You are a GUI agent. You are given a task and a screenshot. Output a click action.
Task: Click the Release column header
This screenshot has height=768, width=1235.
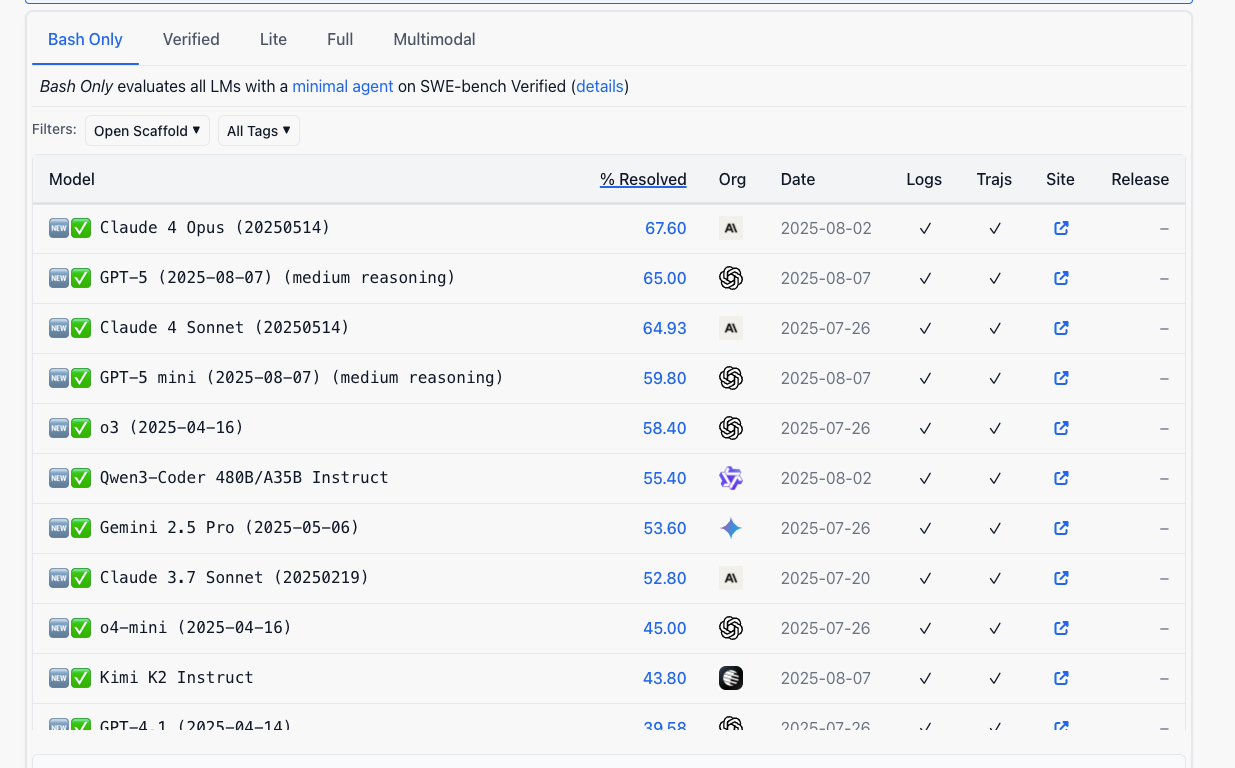tap(1140, 180)
